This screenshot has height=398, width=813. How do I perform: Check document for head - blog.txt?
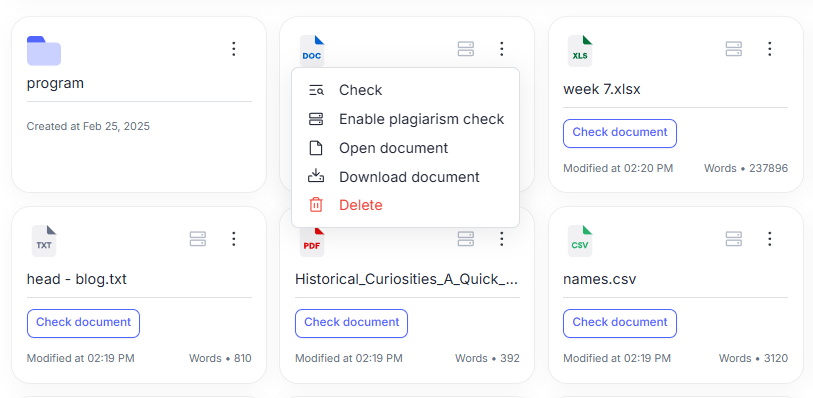pyautogui.click(x=83, y=323)
